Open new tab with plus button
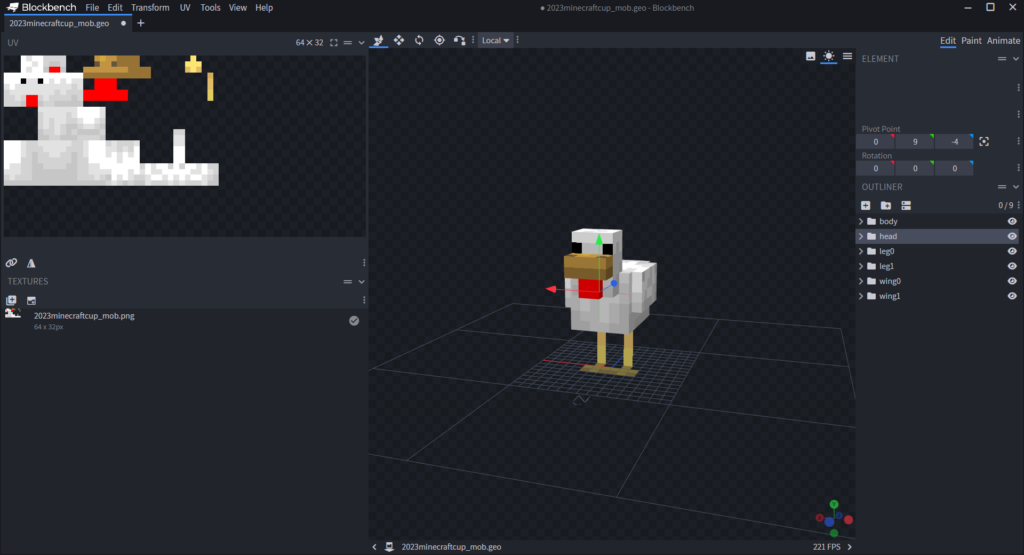The height and width of the screenshot is (555, 1024). click(x=140, y=23)
